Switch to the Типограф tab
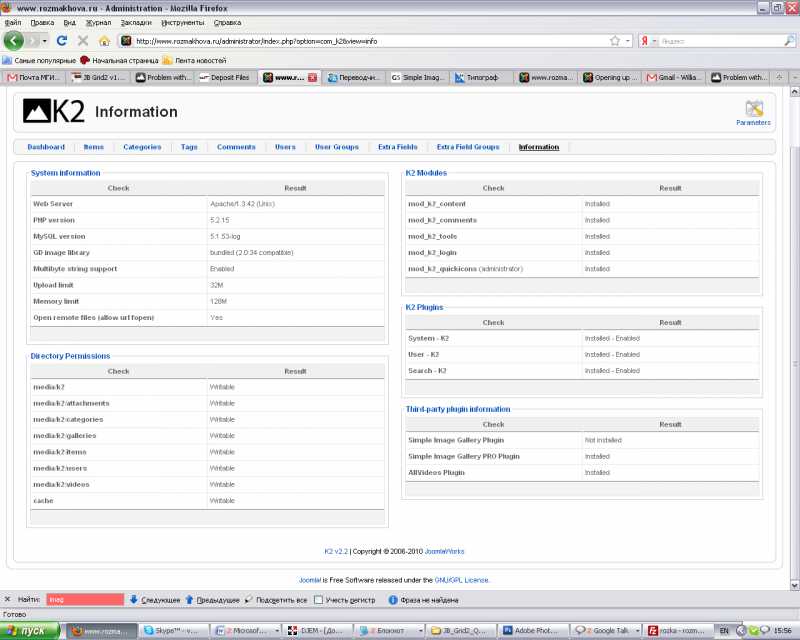Image resolution: width=800 pixels, height=640 pixels. pos(482,78)
